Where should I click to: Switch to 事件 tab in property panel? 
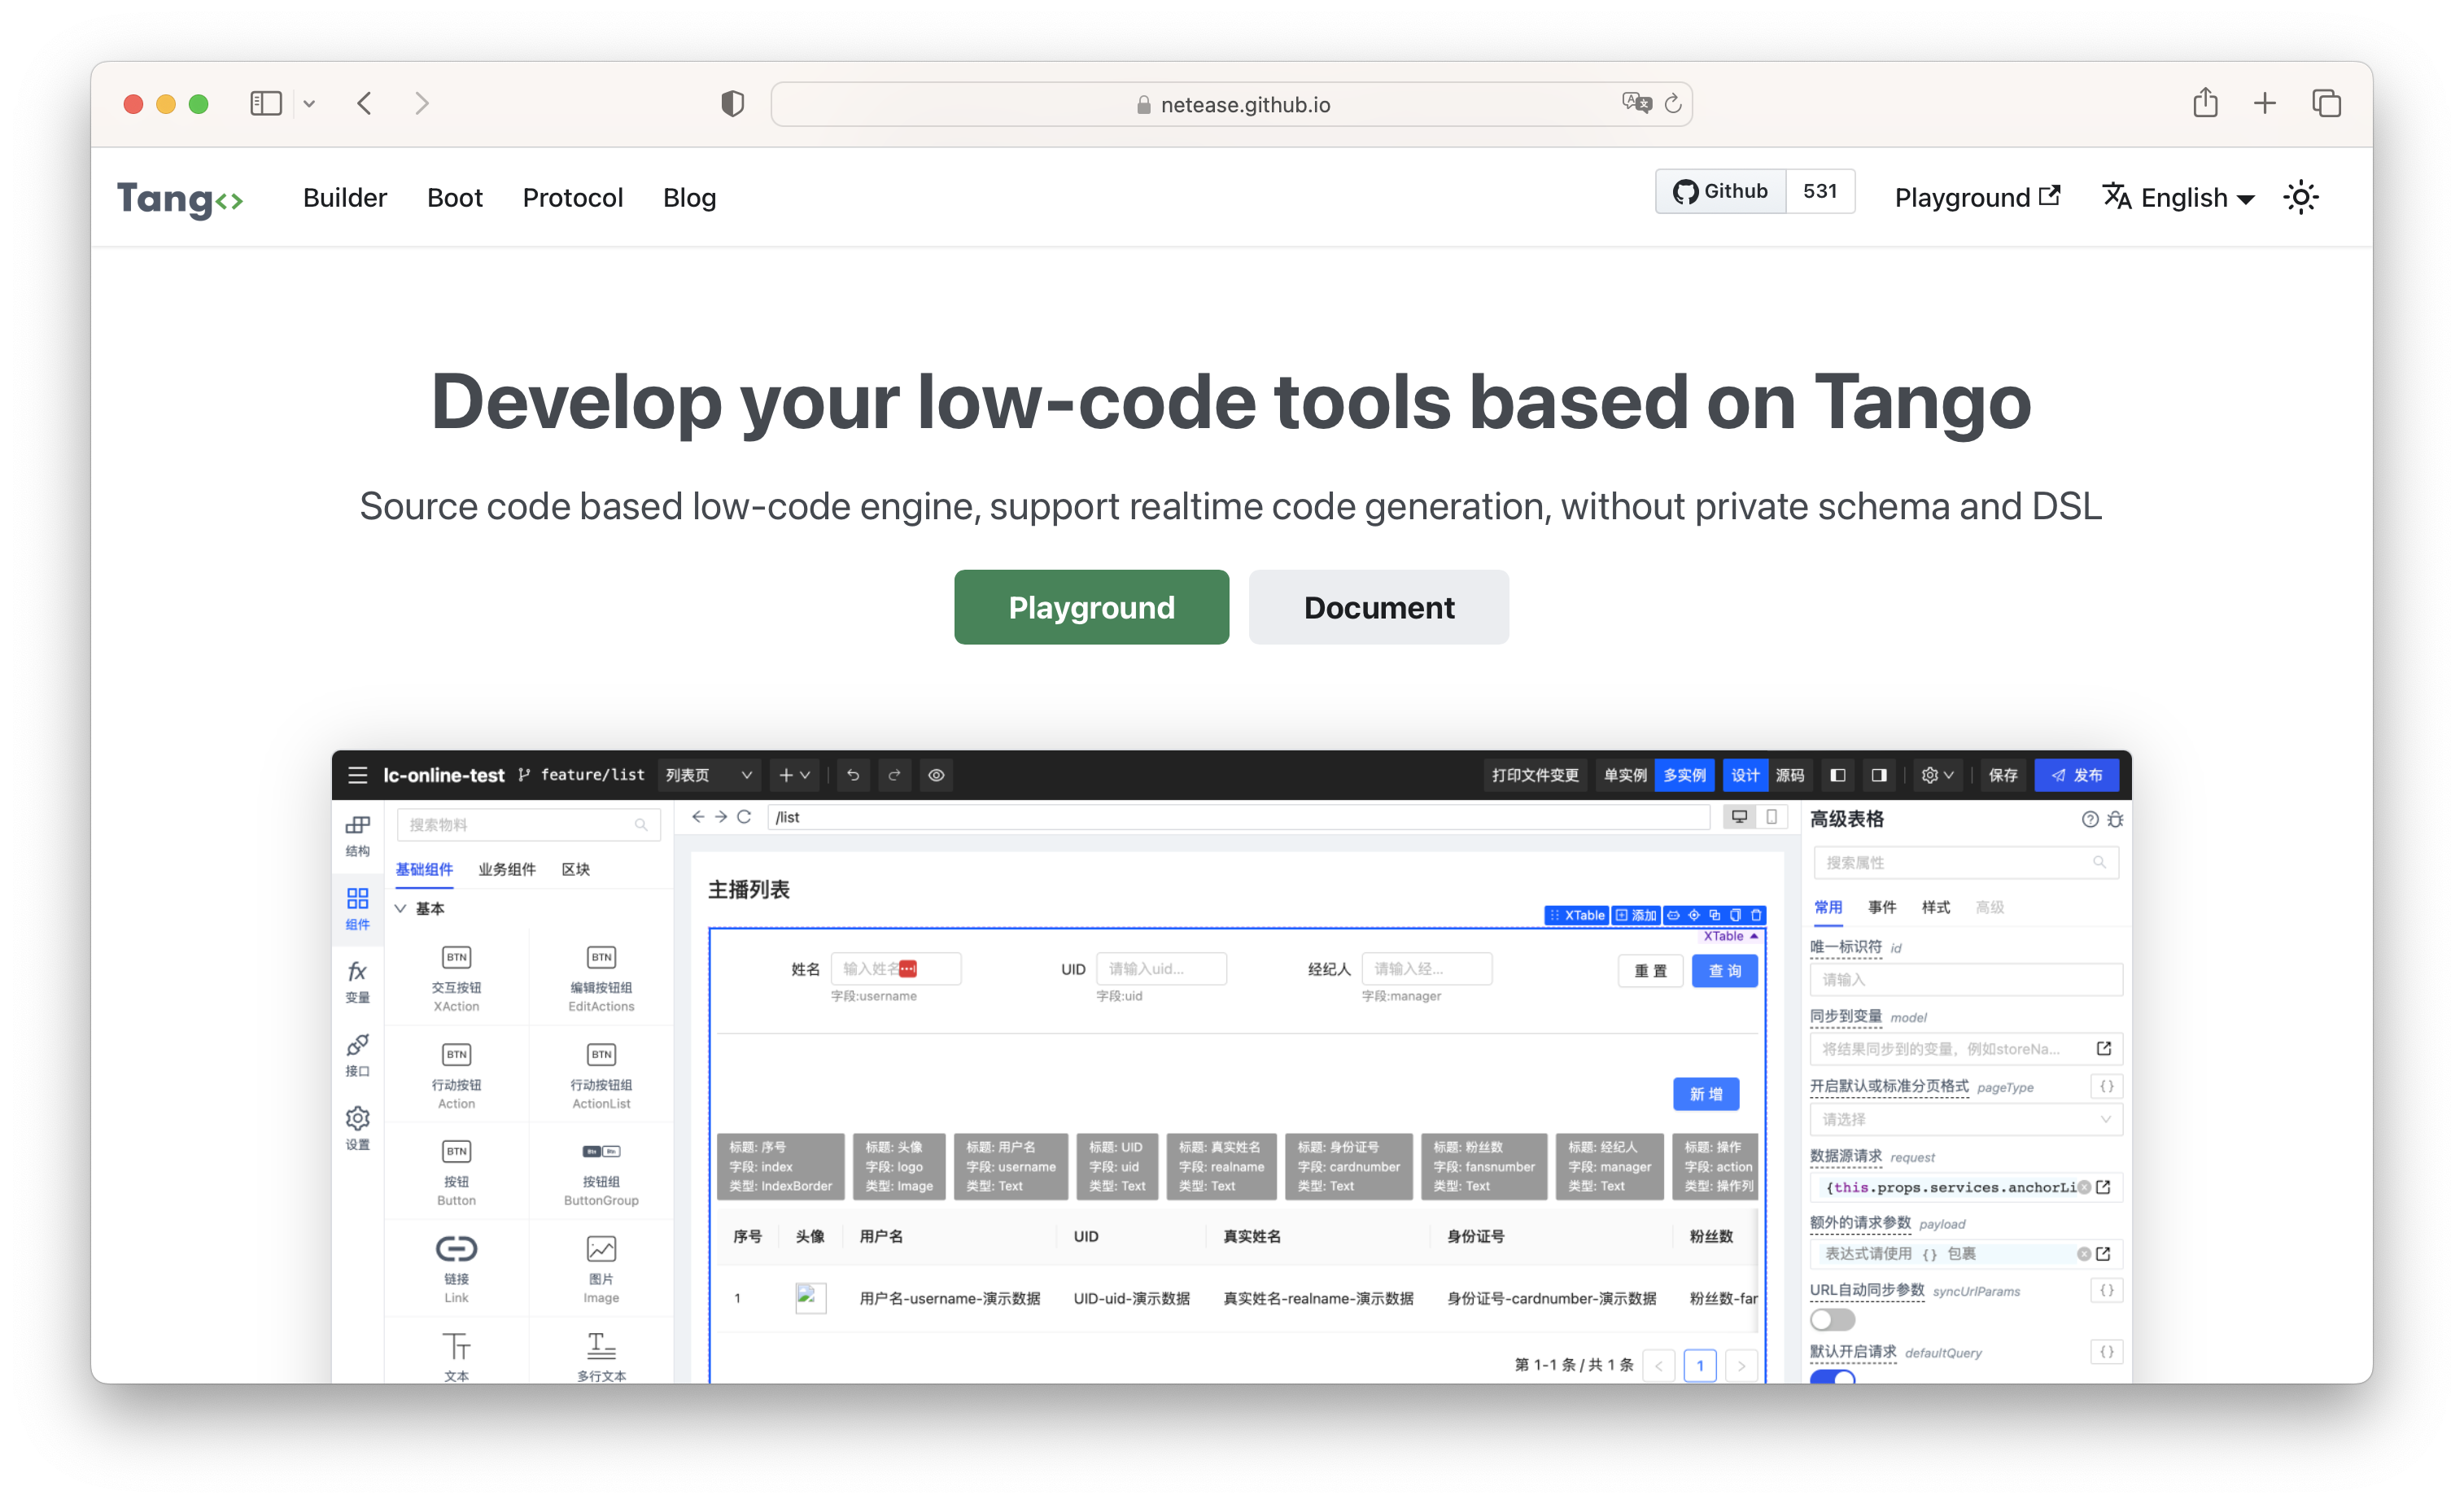coord(1881,907)
